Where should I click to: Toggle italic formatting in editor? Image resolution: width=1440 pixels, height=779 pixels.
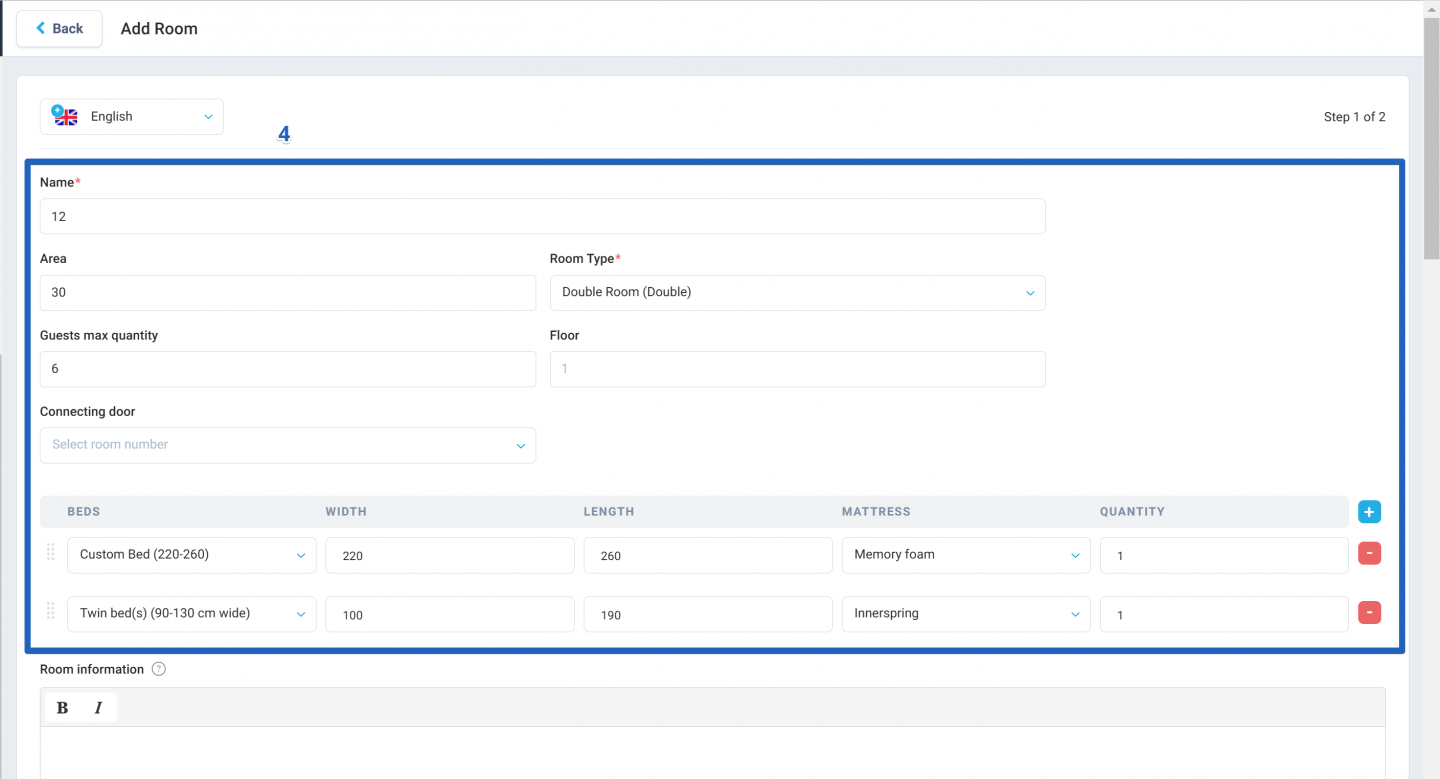point(98,708)
